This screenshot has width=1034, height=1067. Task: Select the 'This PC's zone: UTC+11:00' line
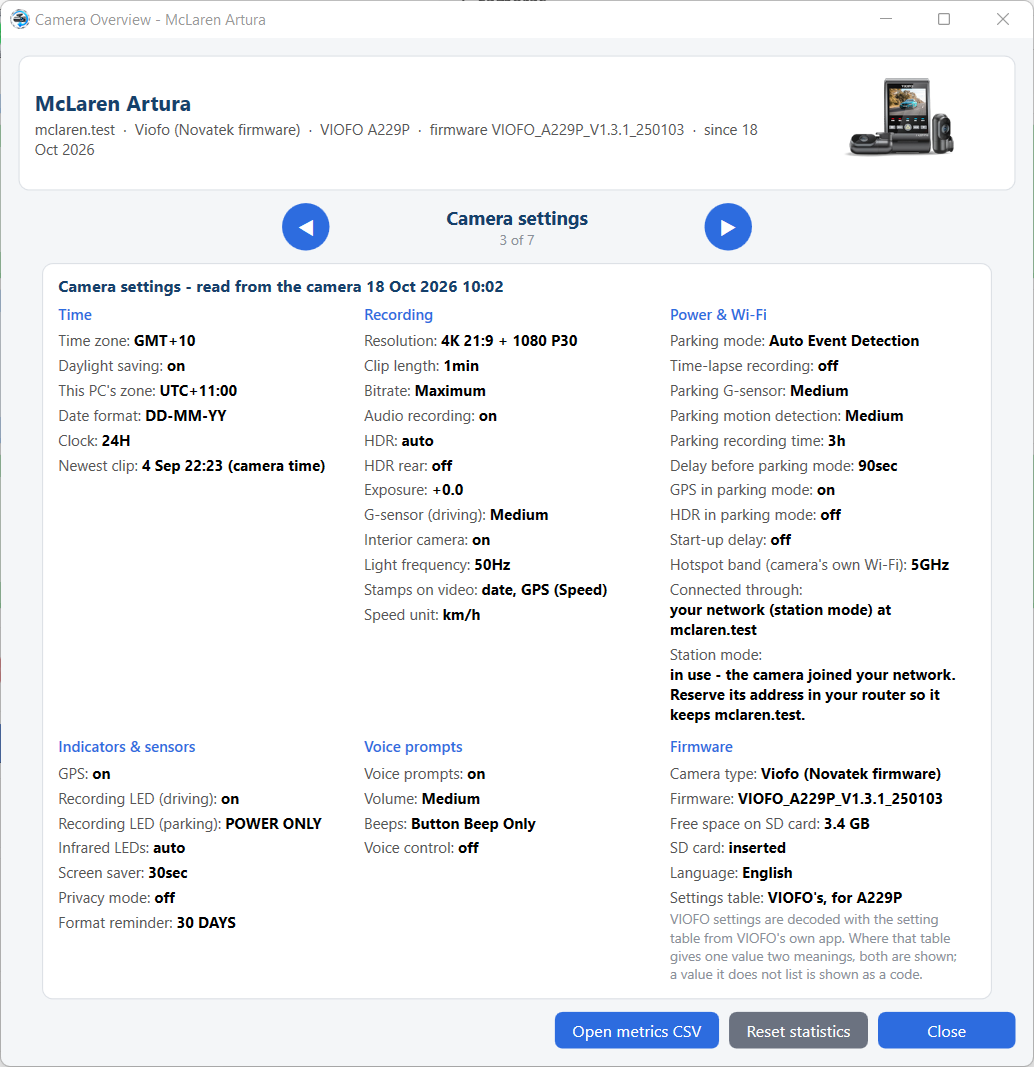(x=148, y=391)
